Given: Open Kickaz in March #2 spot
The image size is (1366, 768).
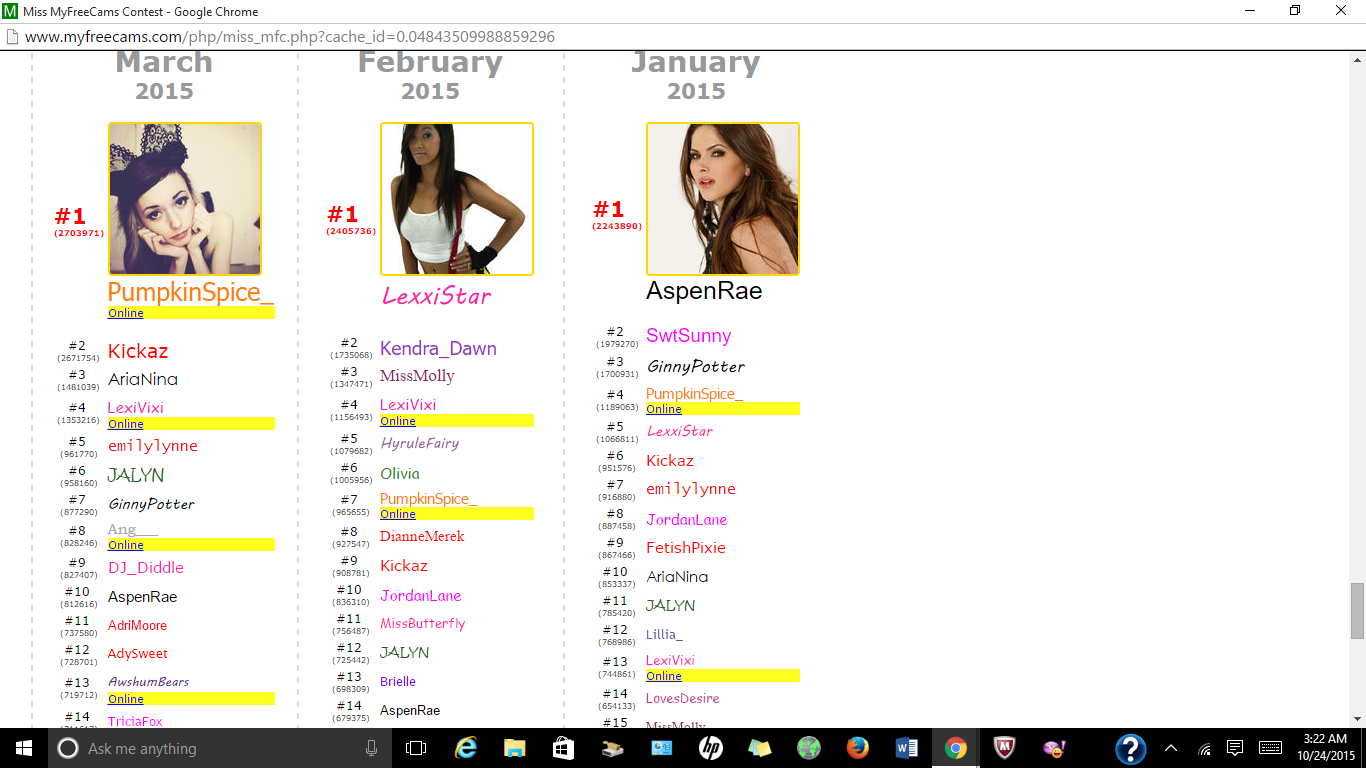Looking at the screenshot, I should 138,351.
